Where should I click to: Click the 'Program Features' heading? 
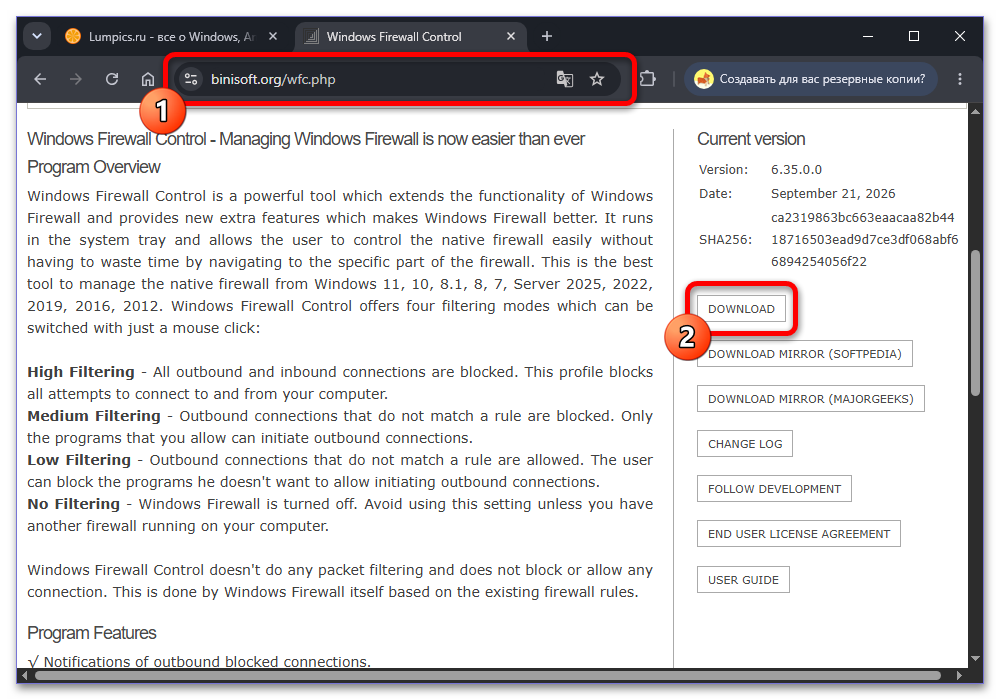92,633
